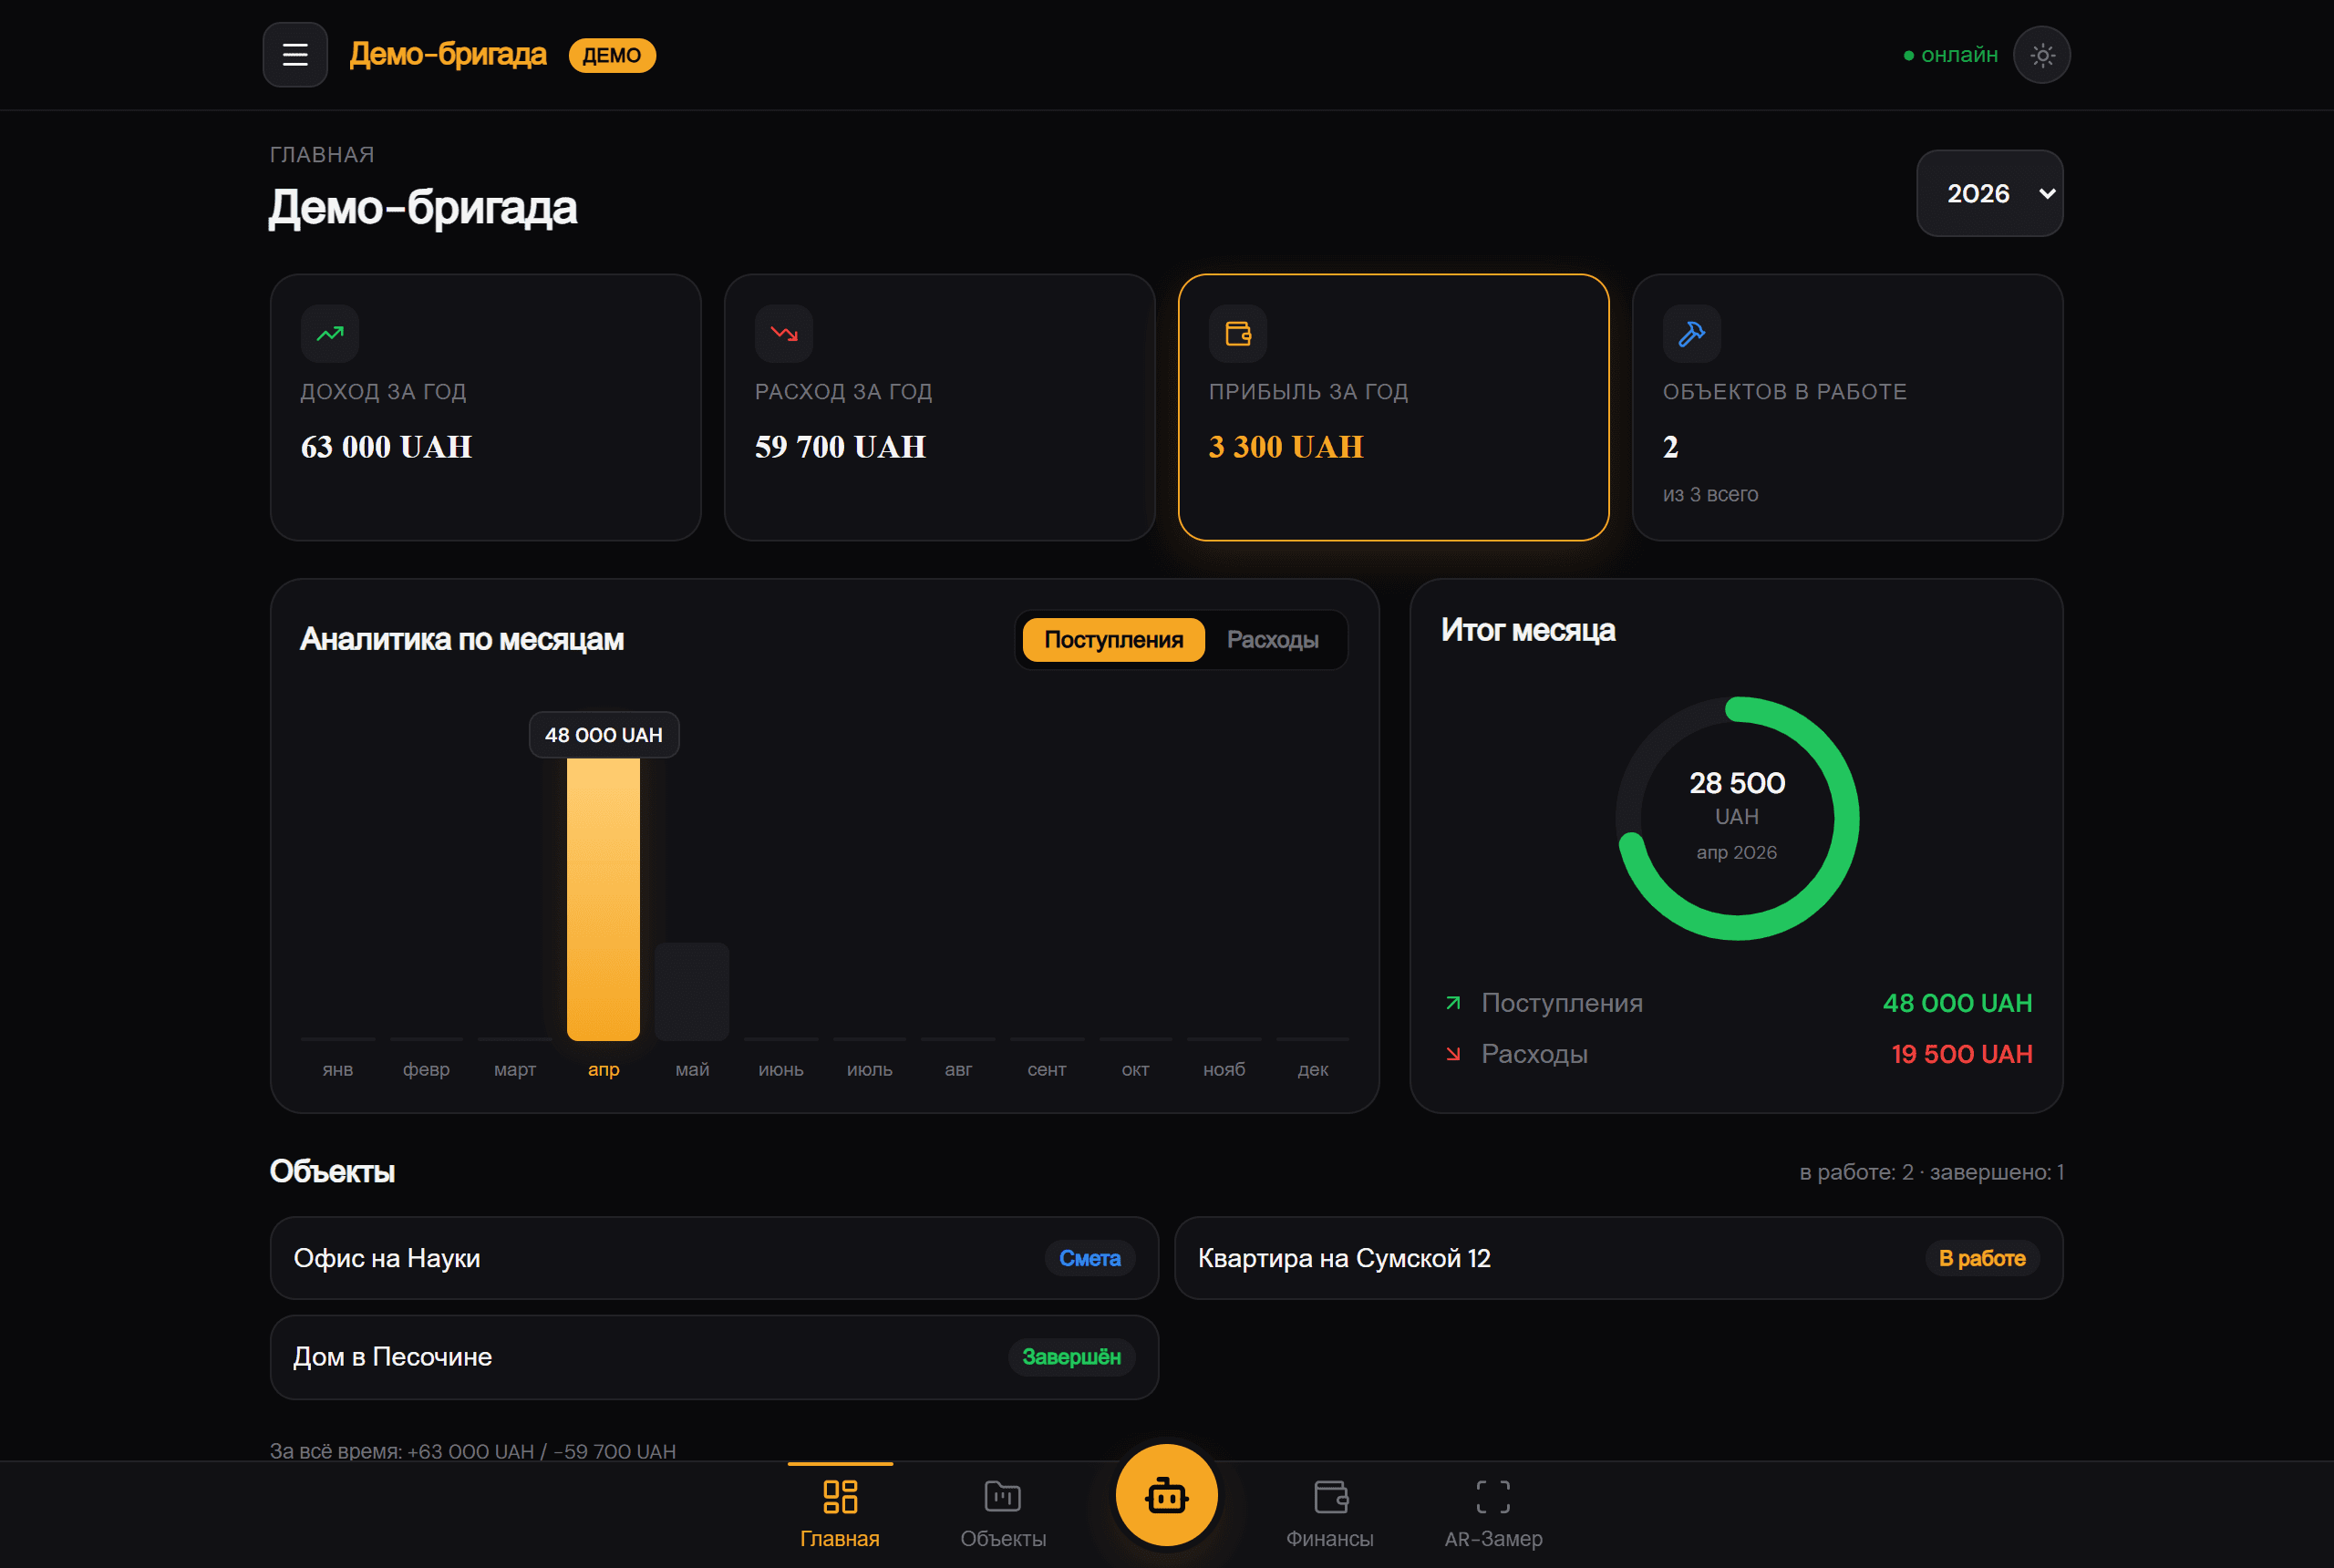Go to the Главная tab
This screenshot has height=1568, width=2334.
click(x=840, y=1514)
